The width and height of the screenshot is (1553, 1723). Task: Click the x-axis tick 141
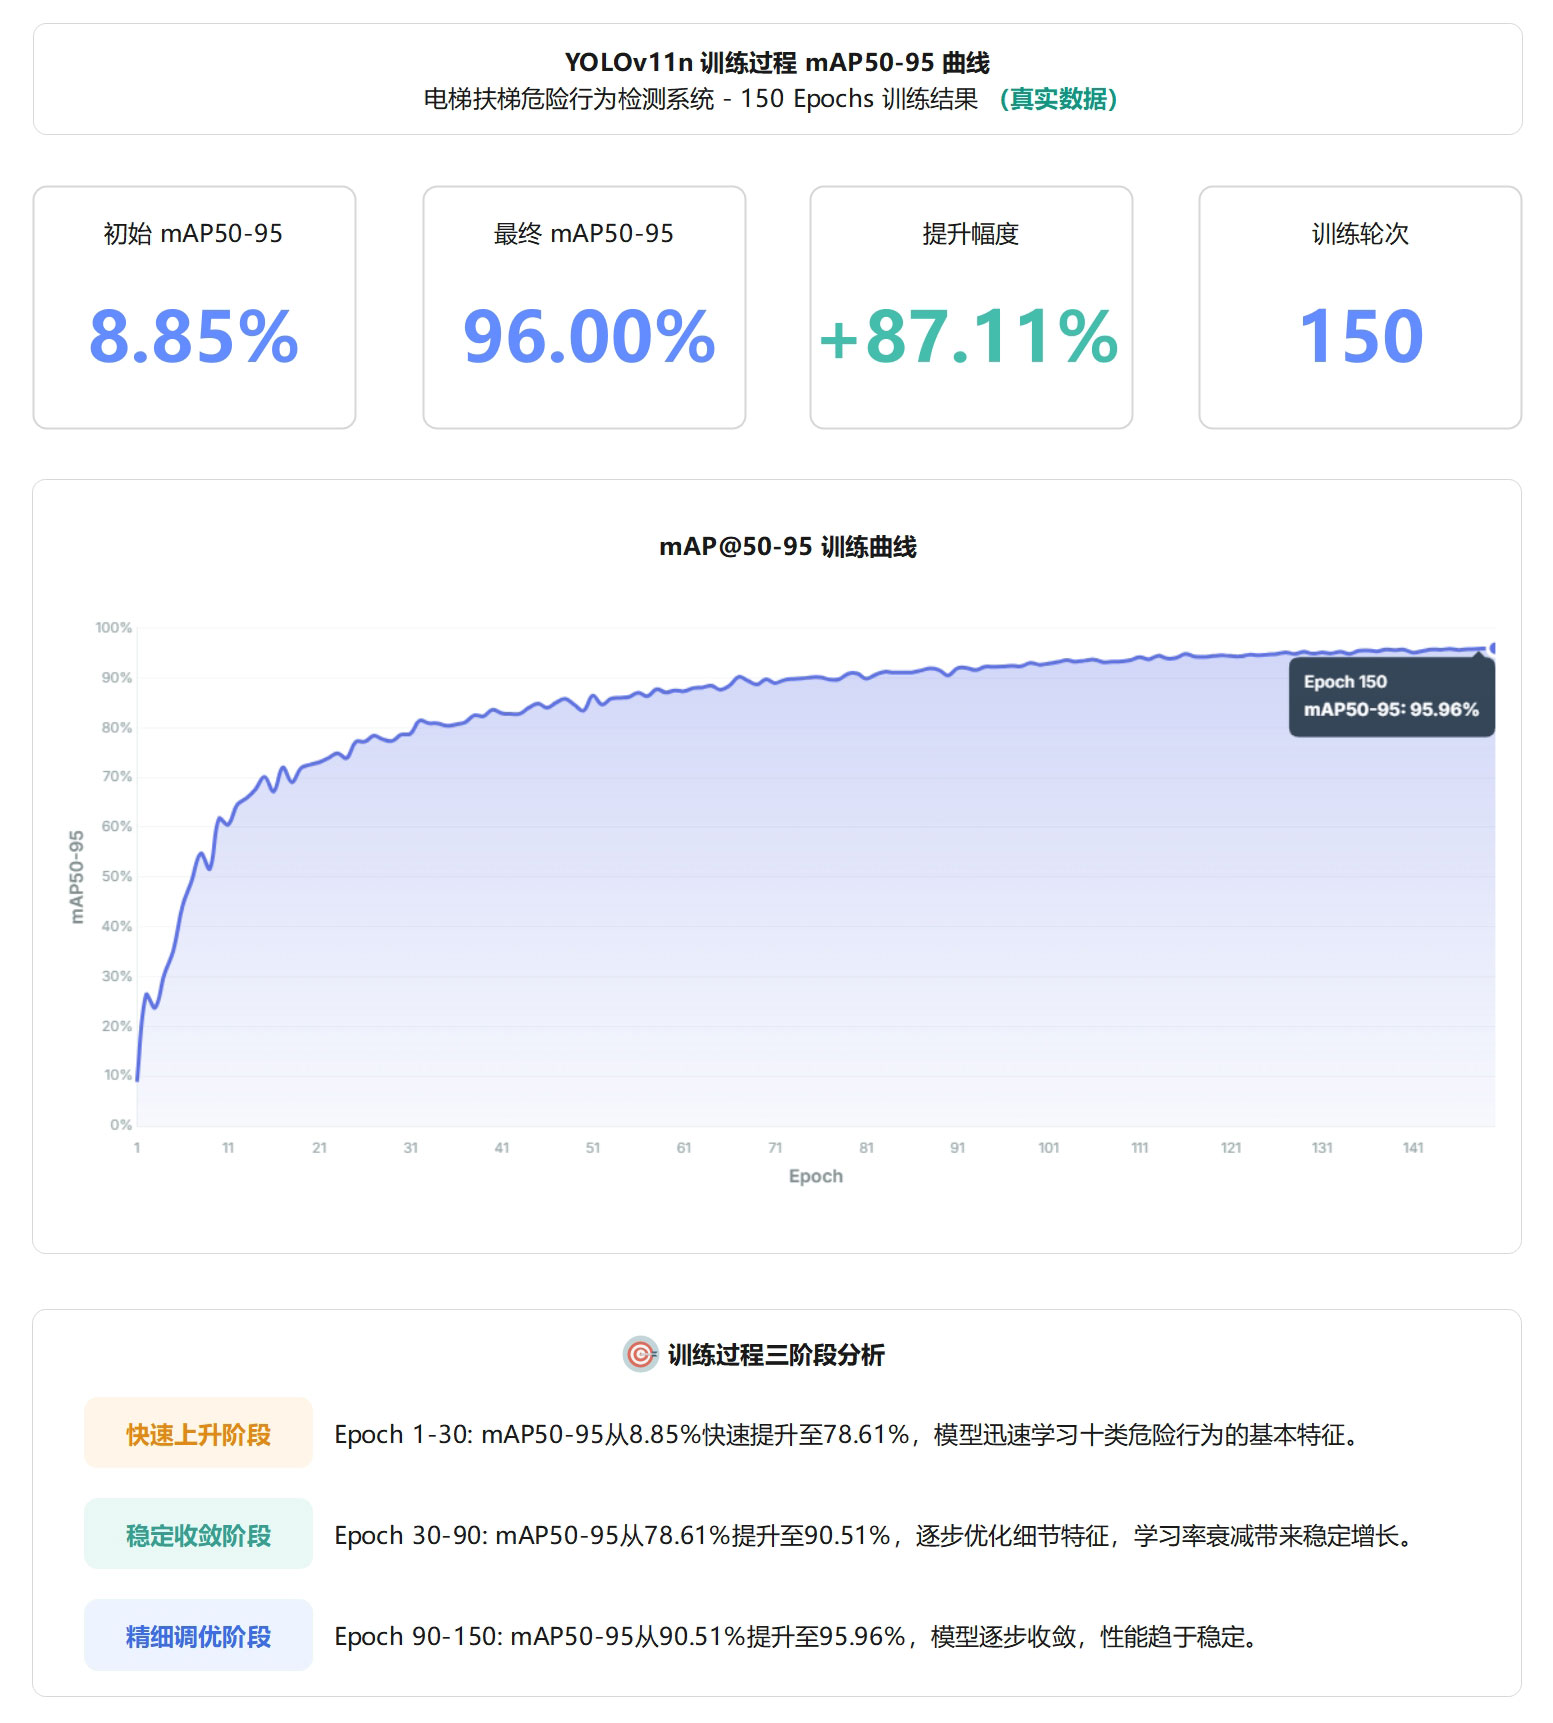point(1413,1148)
